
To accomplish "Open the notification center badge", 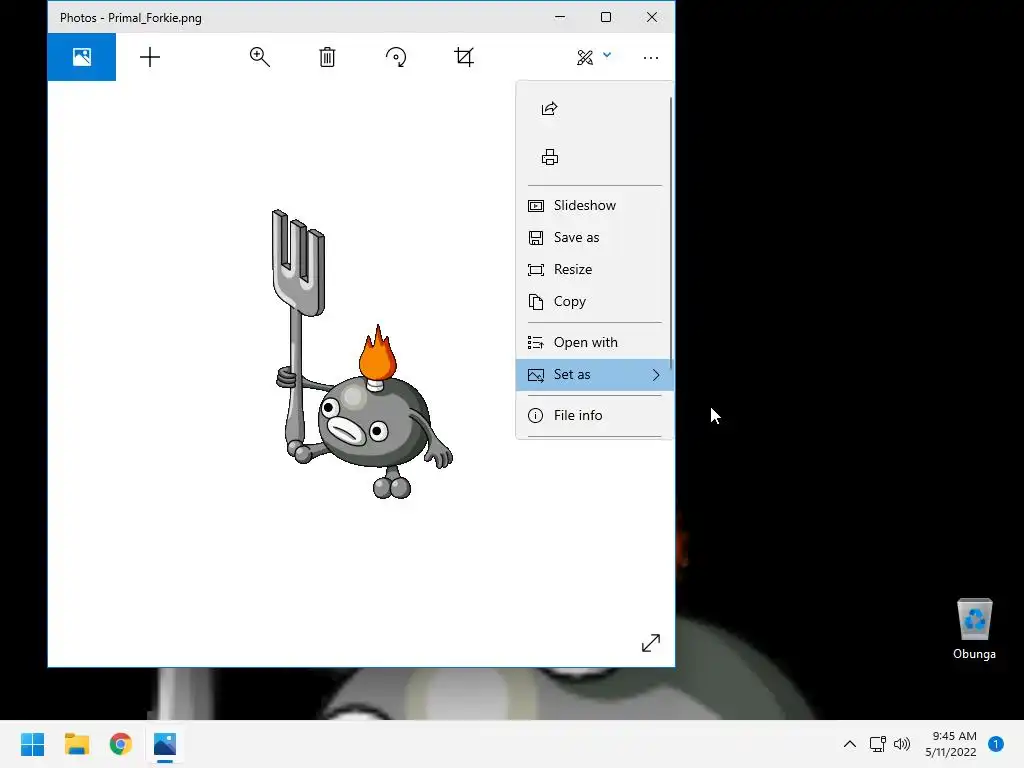I will point(996,744).
